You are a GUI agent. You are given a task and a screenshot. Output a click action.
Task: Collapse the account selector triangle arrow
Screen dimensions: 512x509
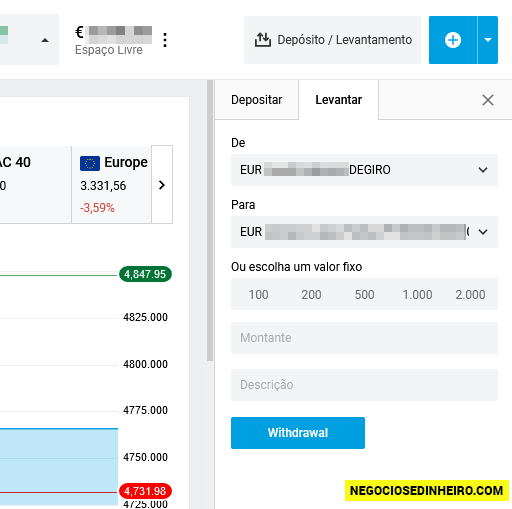(x=45, y=40)
